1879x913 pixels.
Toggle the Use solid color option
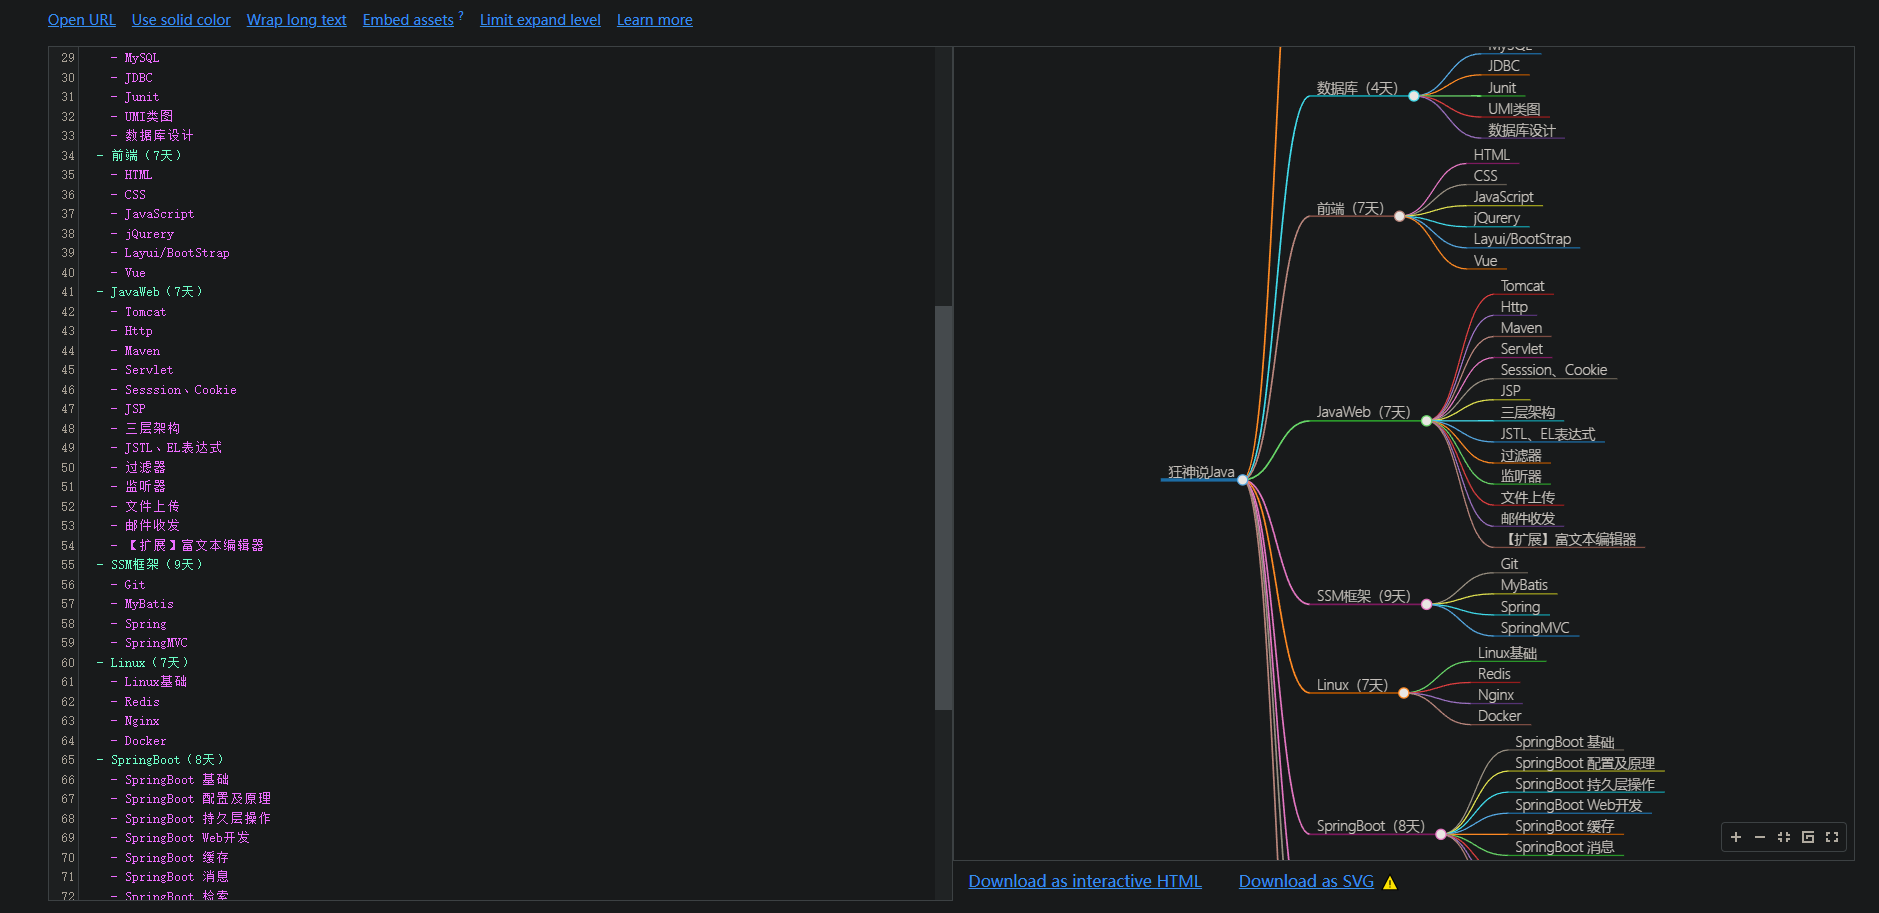coord(181,20)
